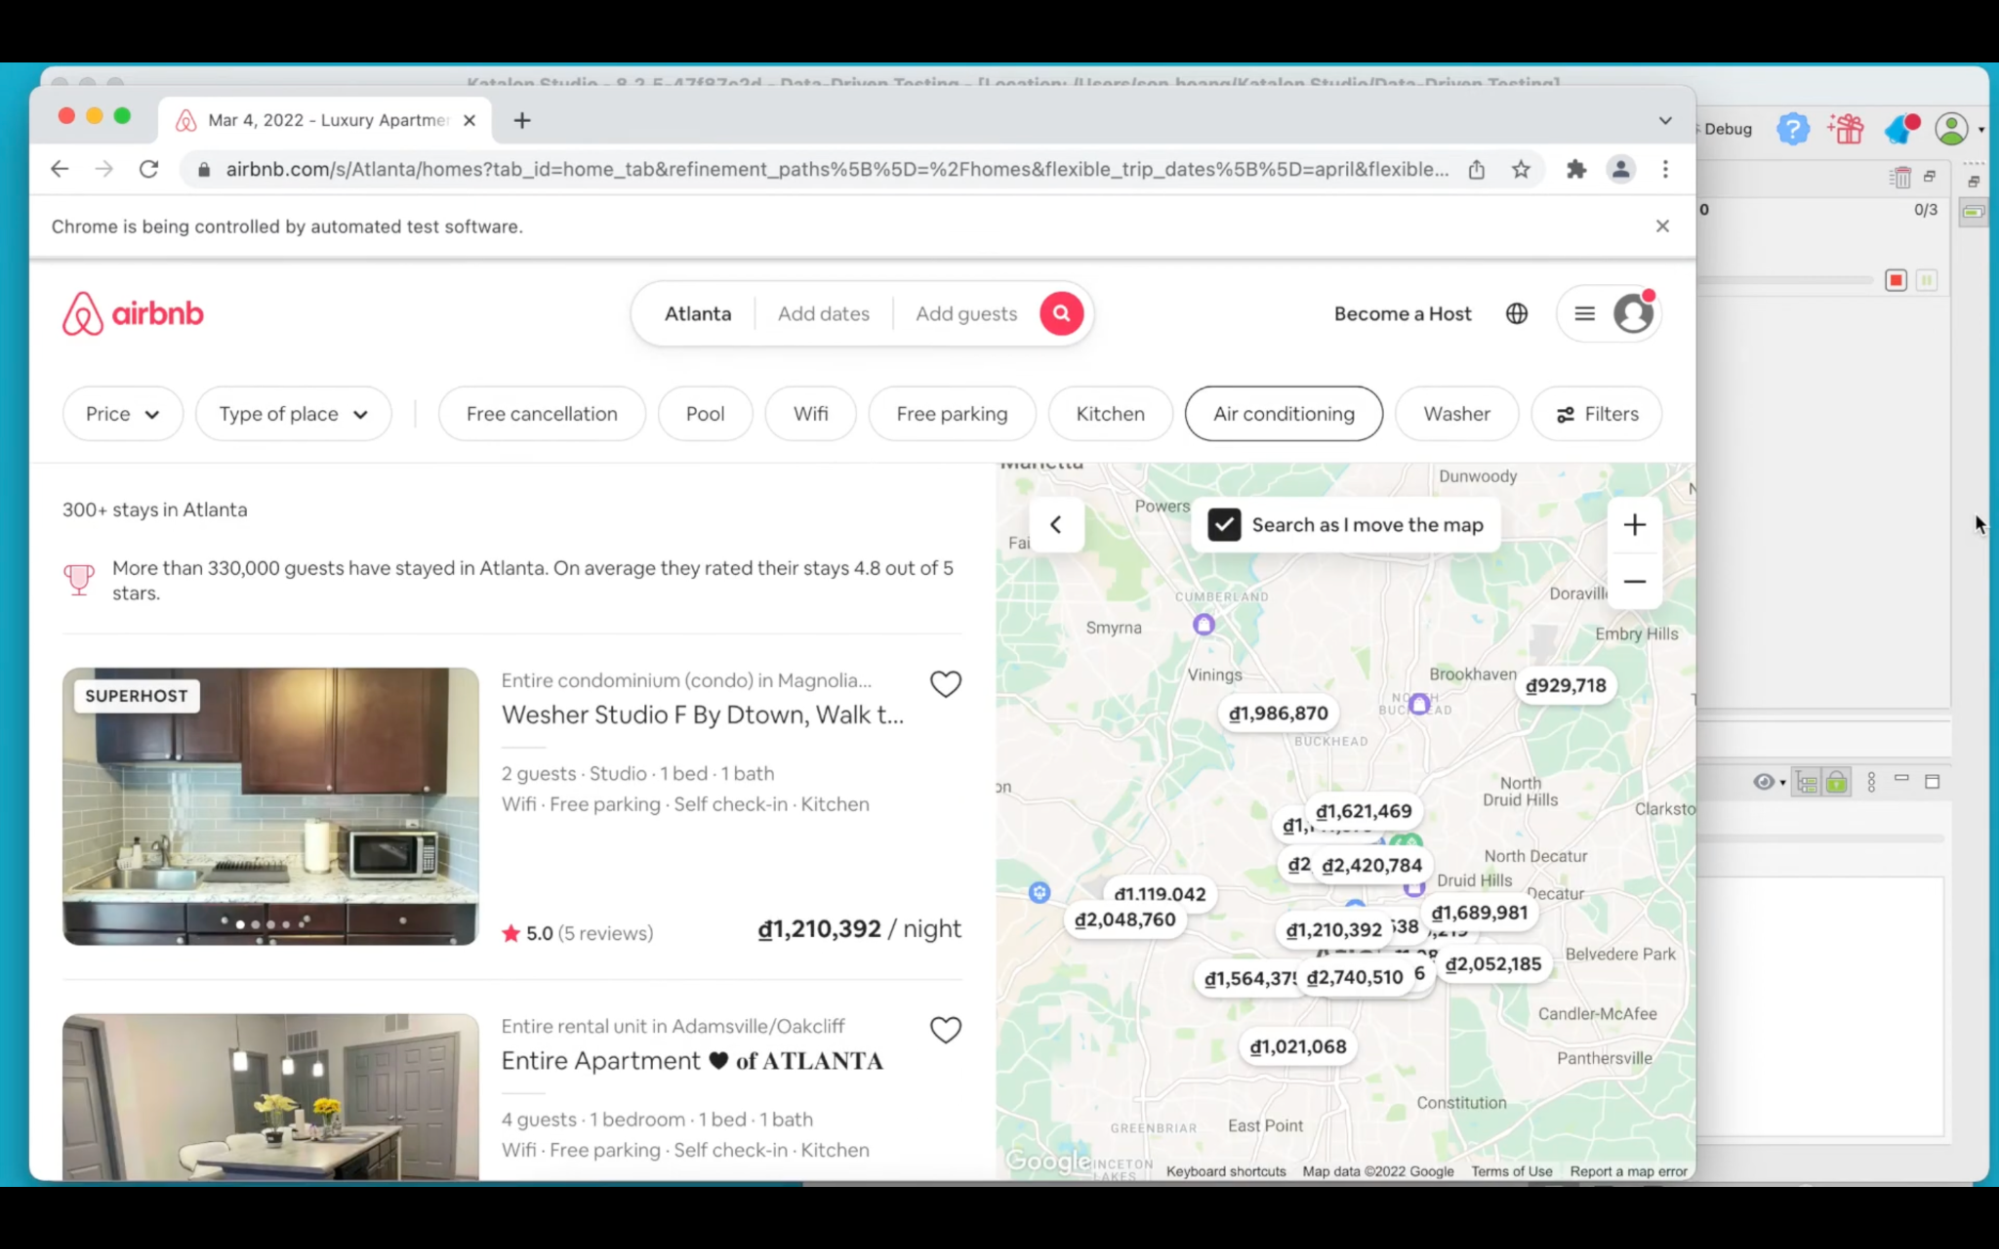
Task: Open Wesher Studio F By Dtown listing title
Action: pos(702,715)
